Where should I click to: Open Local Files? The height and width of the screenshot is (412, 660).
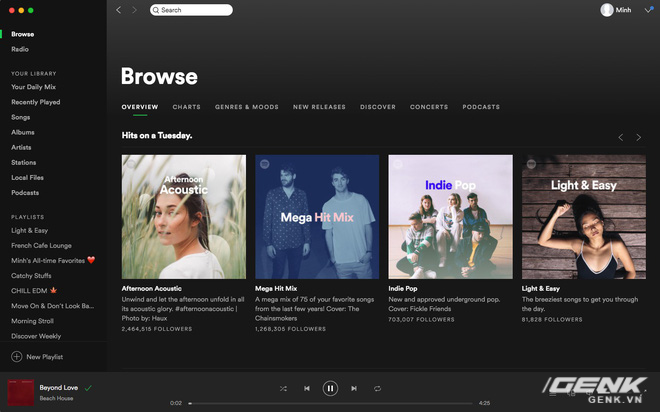(27, 178)
